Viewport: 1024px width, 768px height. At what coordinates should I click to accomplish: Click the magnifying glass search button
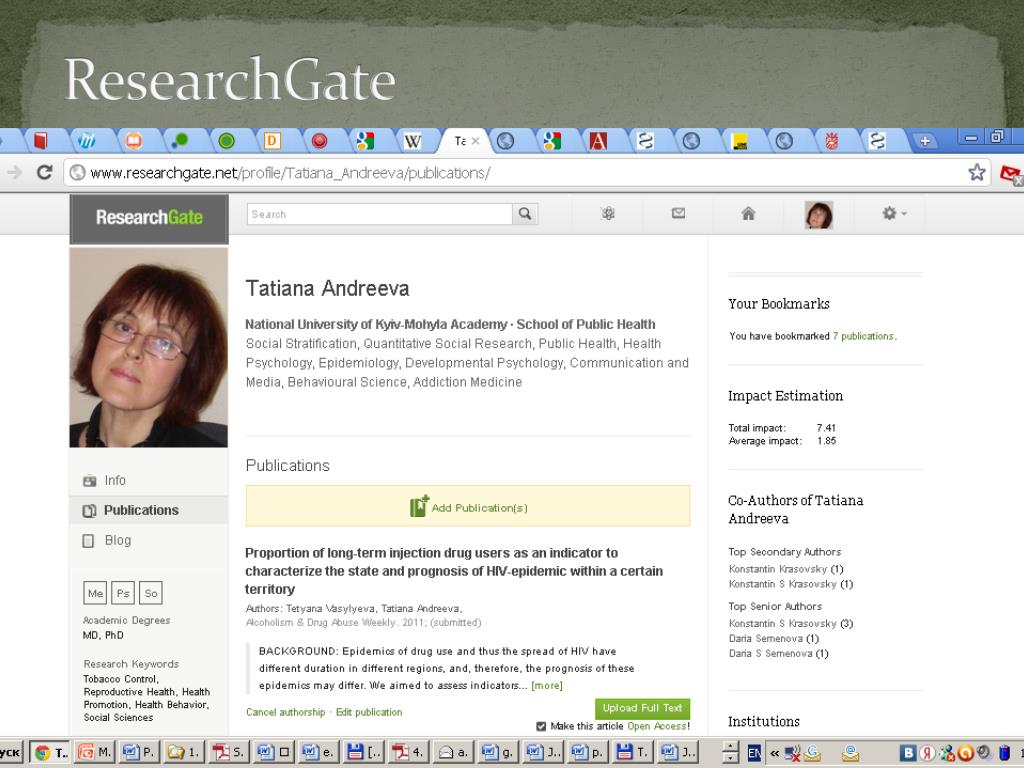click(525, 214)
